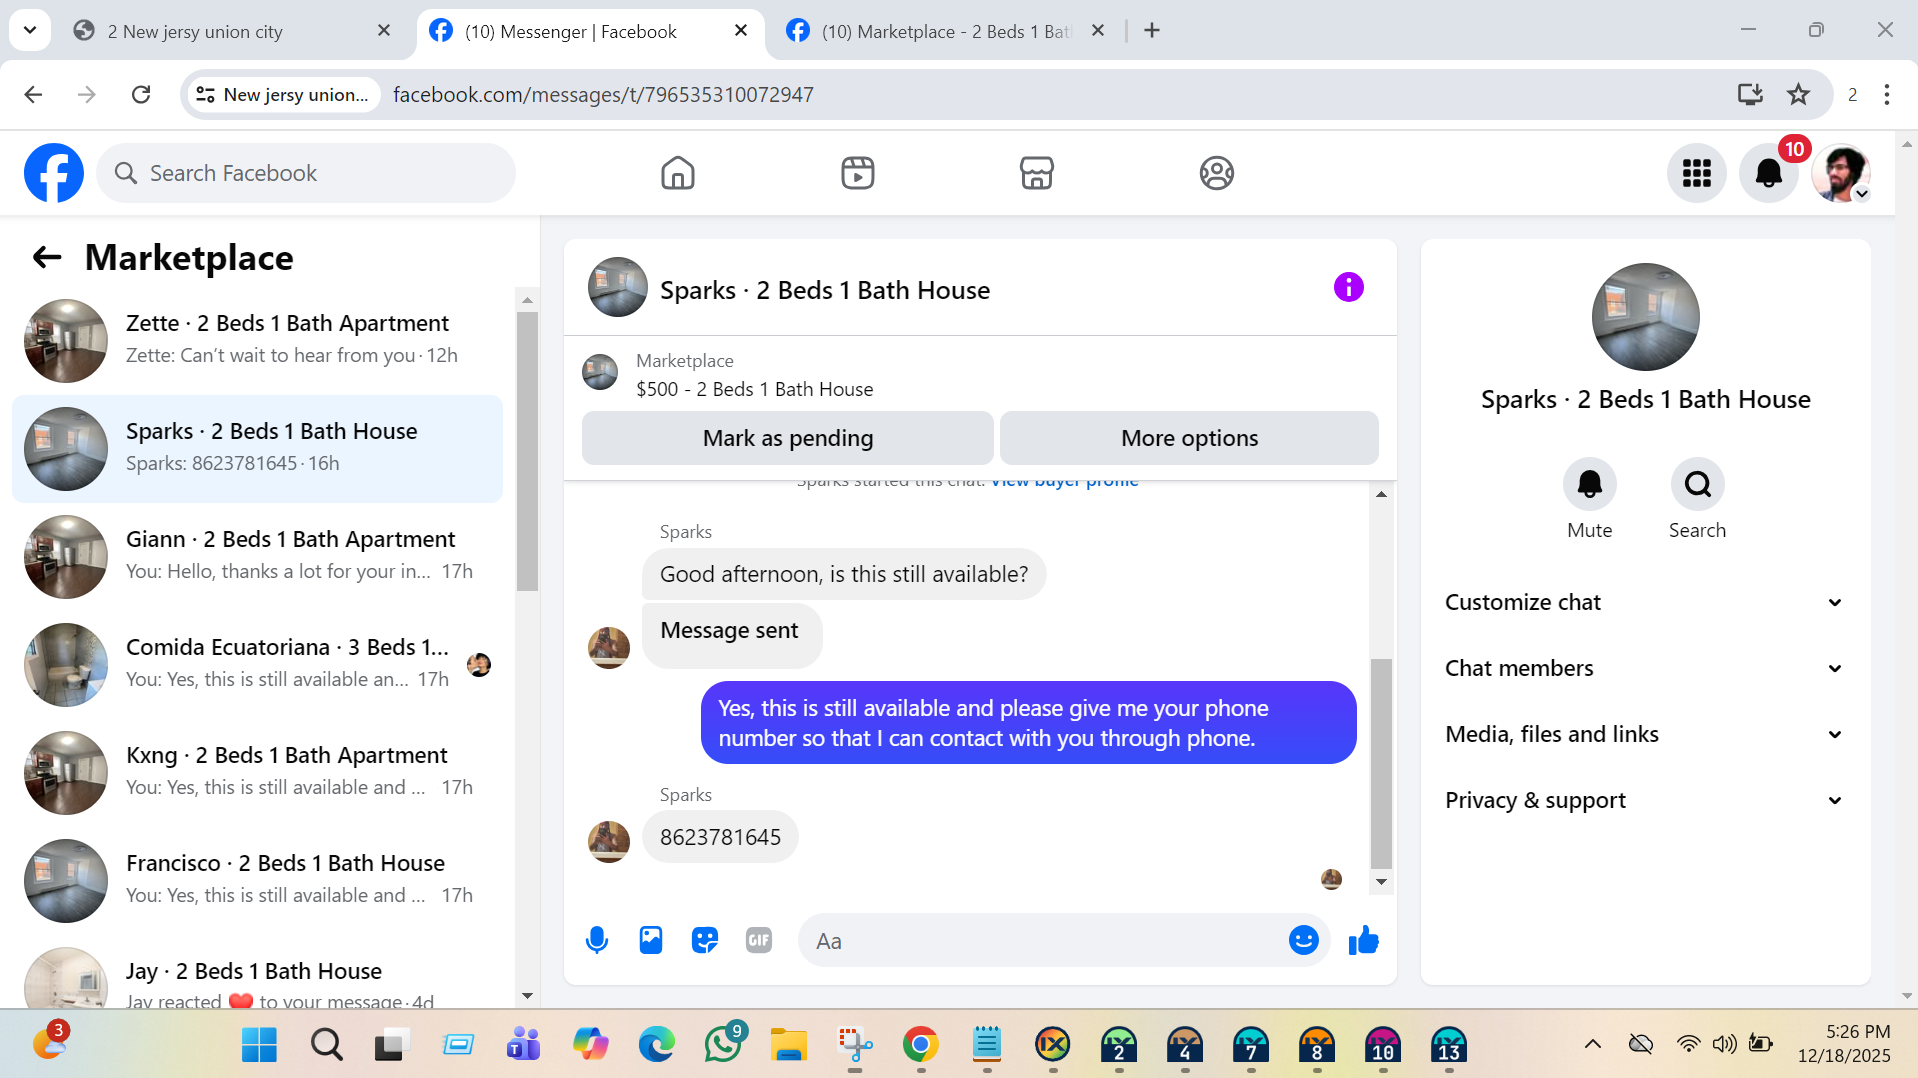The image size is (1918, 1078).
Task: Choose a sticker for the chat
Action: point(705,940)
